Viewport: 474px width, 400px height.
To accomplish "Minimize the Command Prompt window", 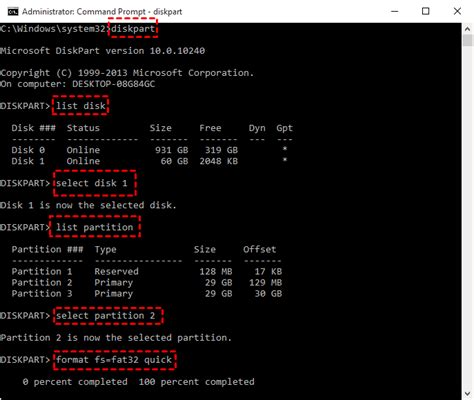I will (395, 11).
